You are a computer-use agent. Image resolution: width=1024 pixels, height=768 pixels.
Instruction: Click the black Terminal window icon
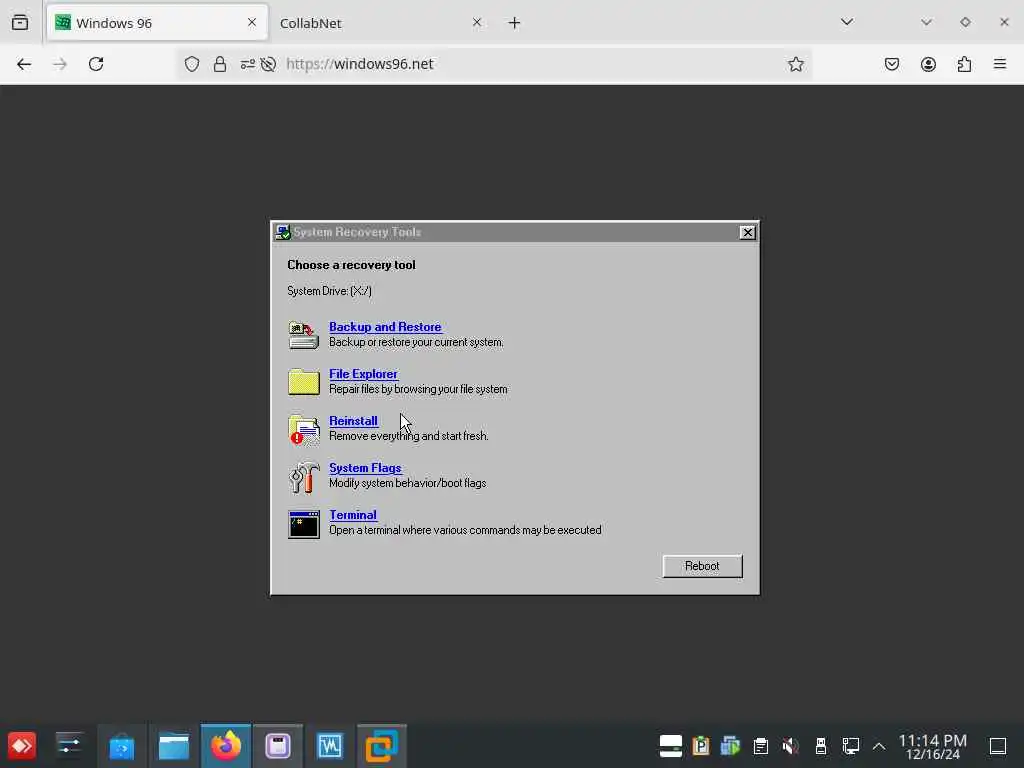pos(304,524)
